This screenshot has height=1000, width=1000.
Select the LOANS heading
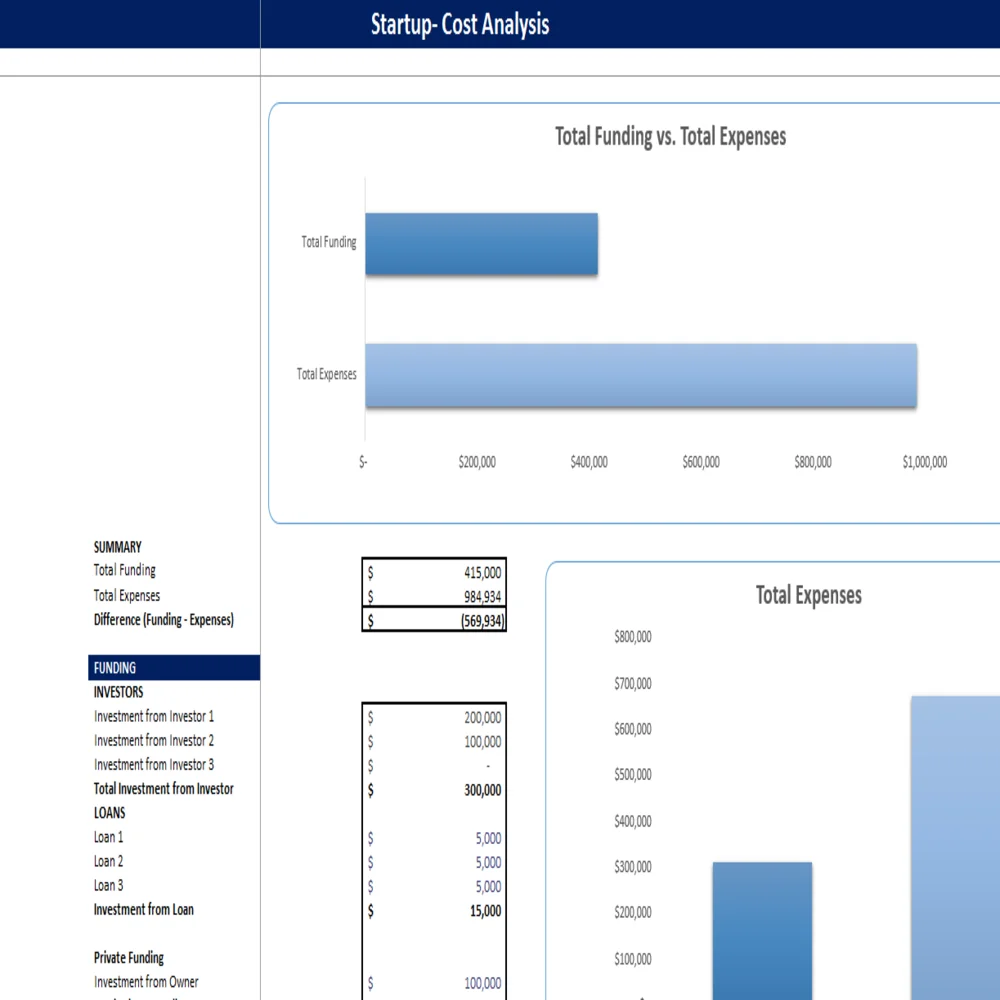pyautogui.click(x=108, y=812)
